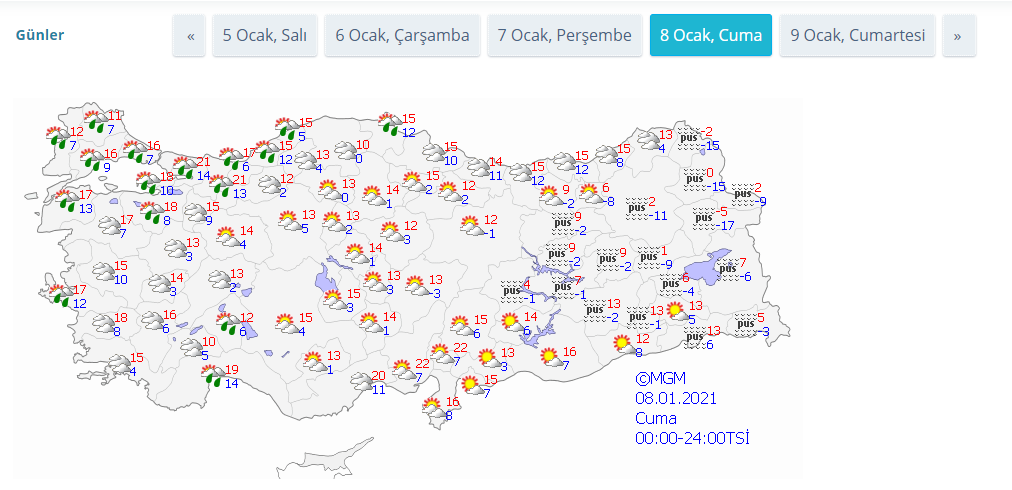Viewport: 1012px width, 490px height.
Task: Click the cloudy icon showing 10 and 0
Action: (344, 151)
